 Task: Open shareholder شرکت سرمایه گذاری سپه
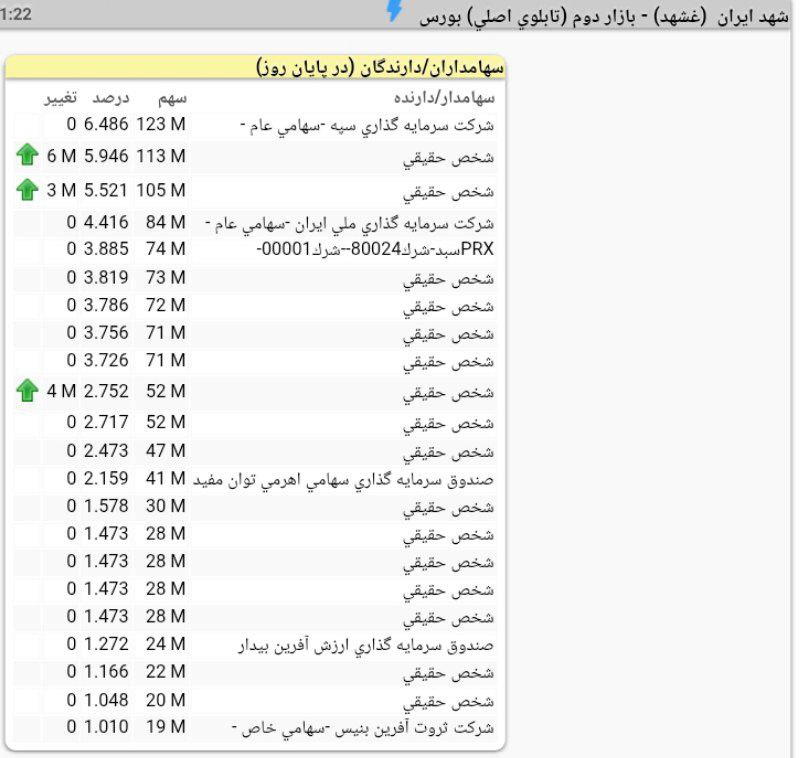click(x=368, y=126)
